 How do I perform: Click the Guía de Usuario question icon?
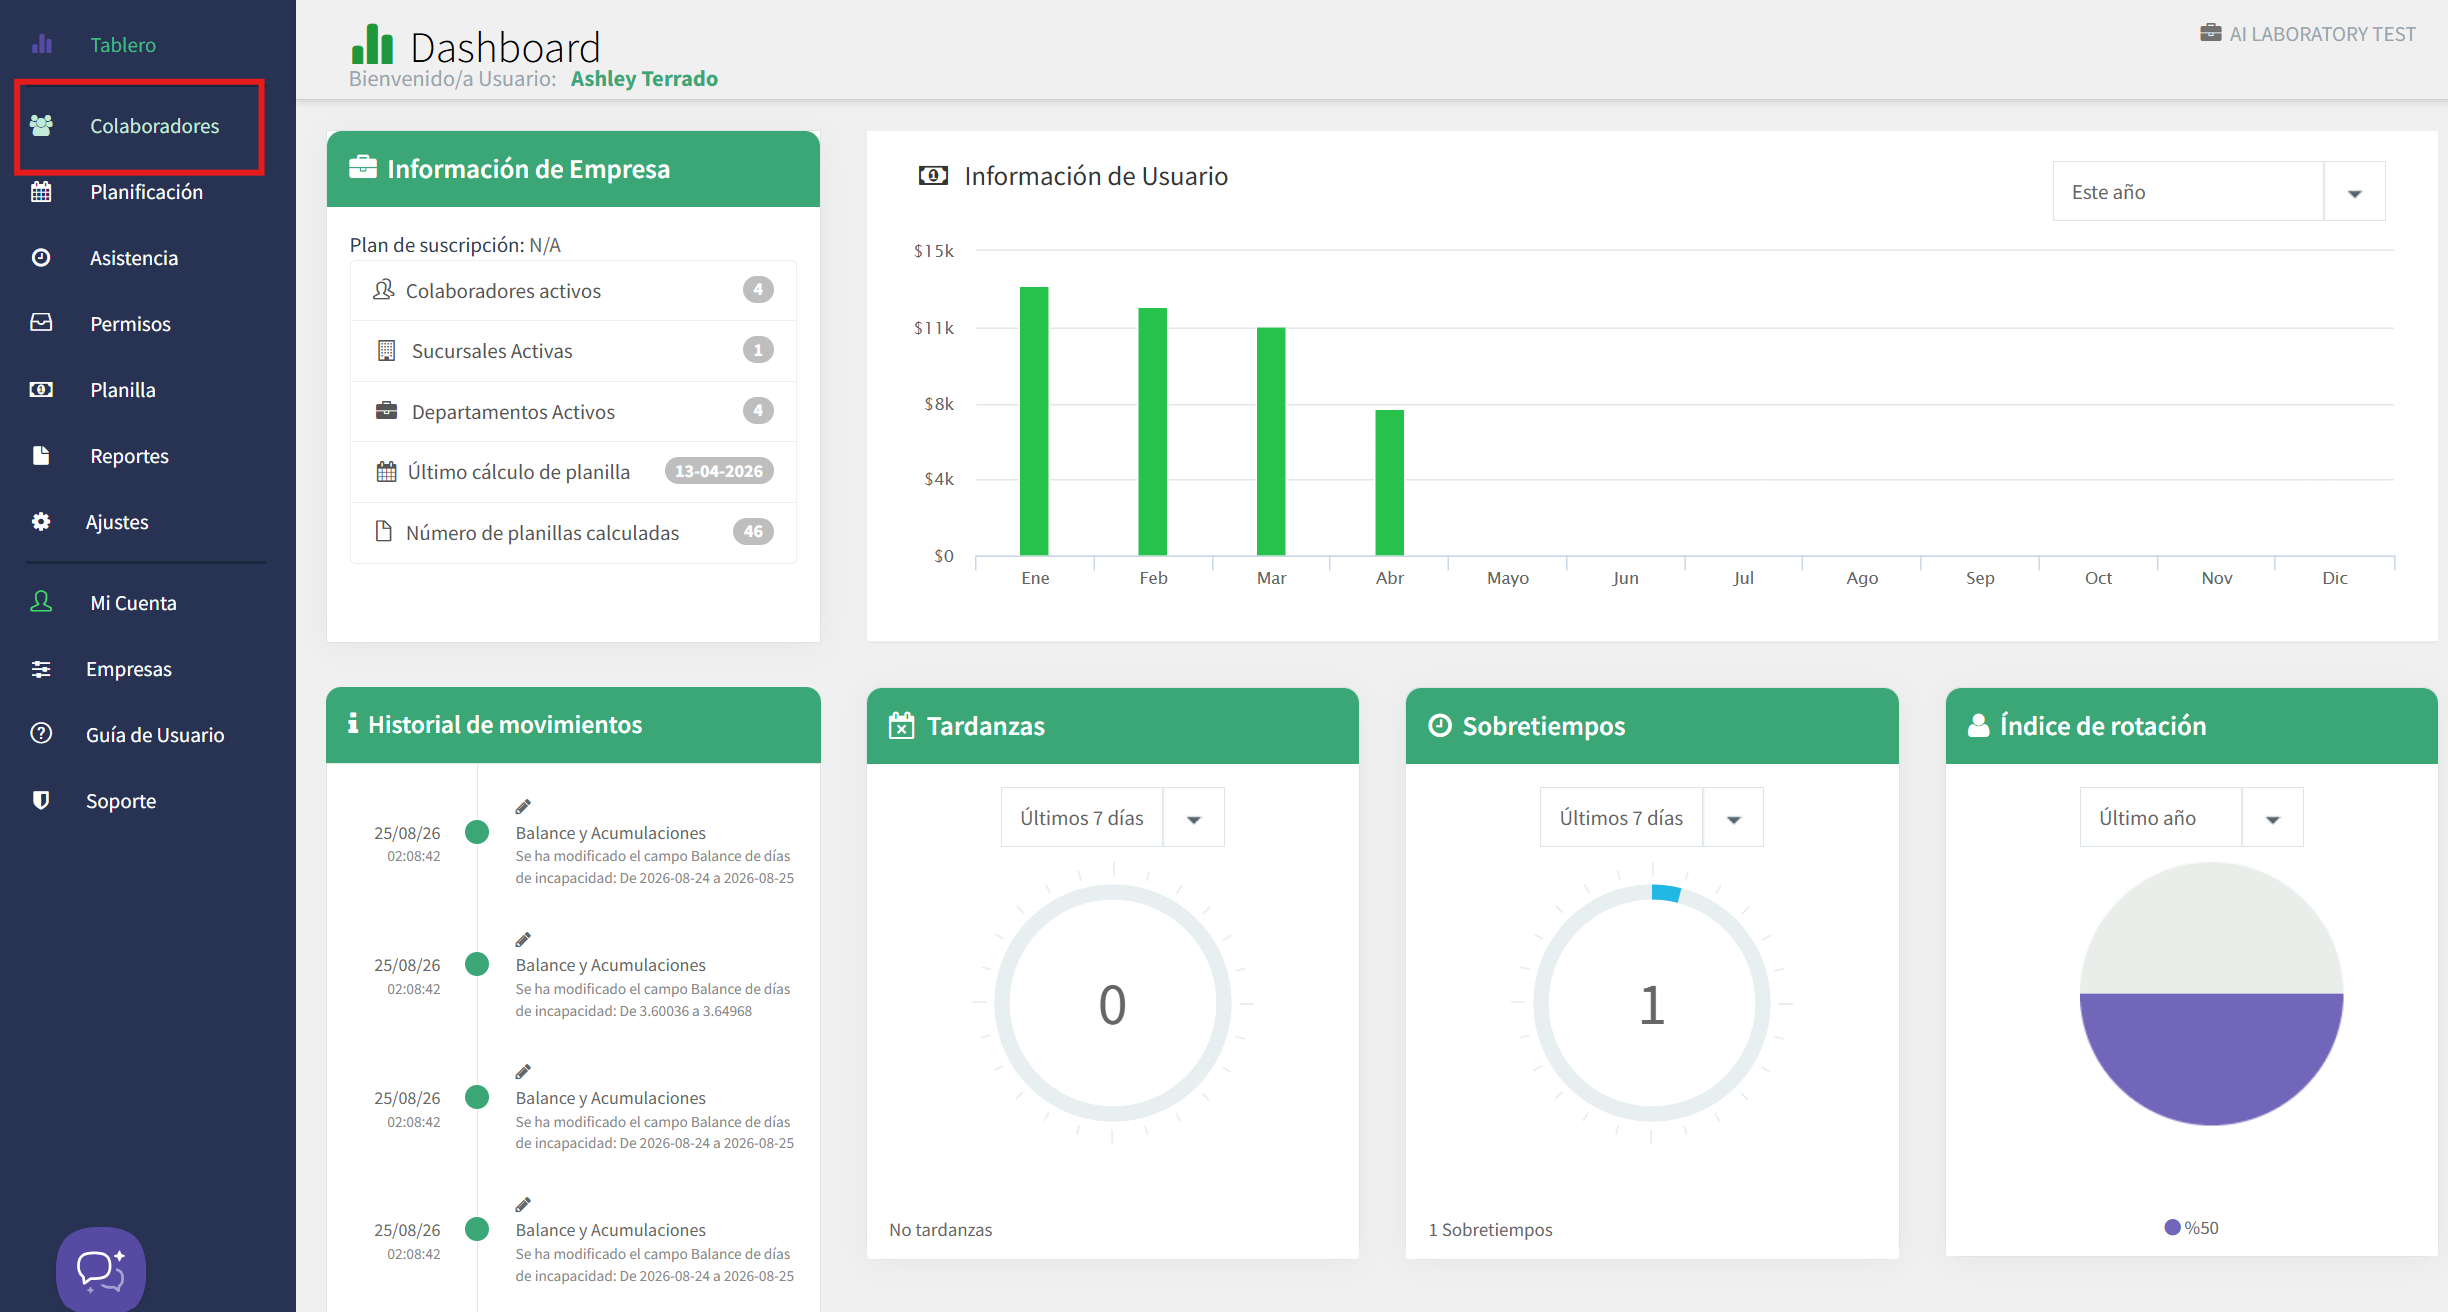pos(41,734)
